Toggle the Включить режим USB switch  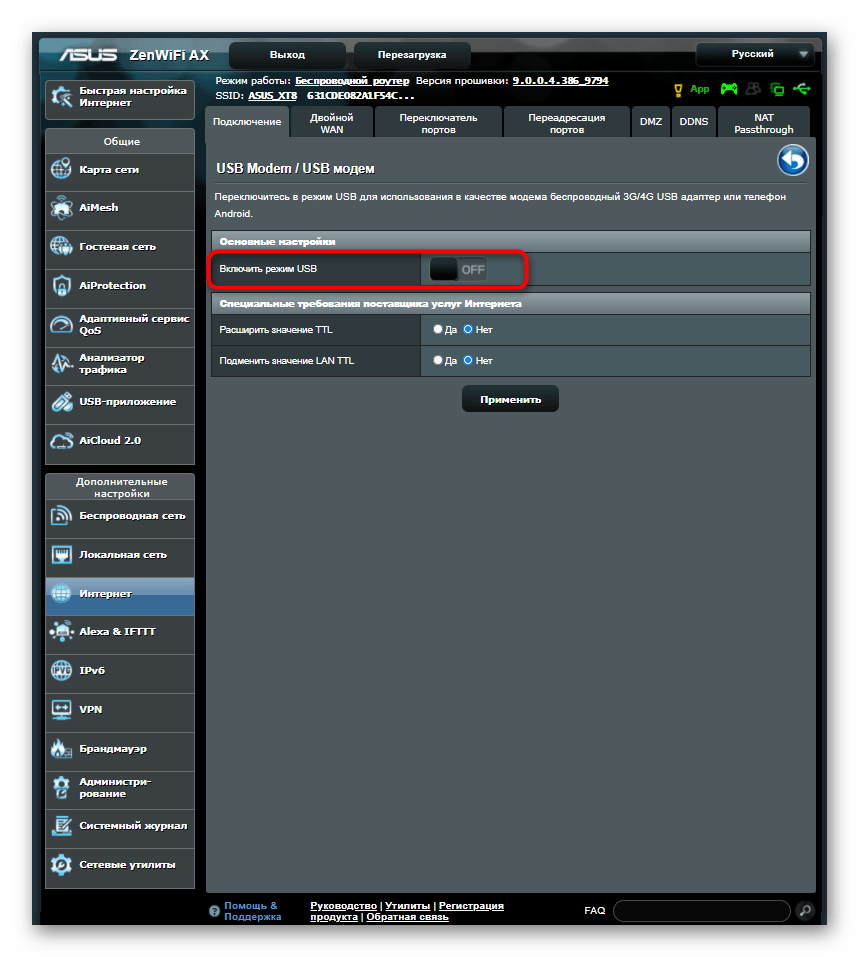click(458, 269)
